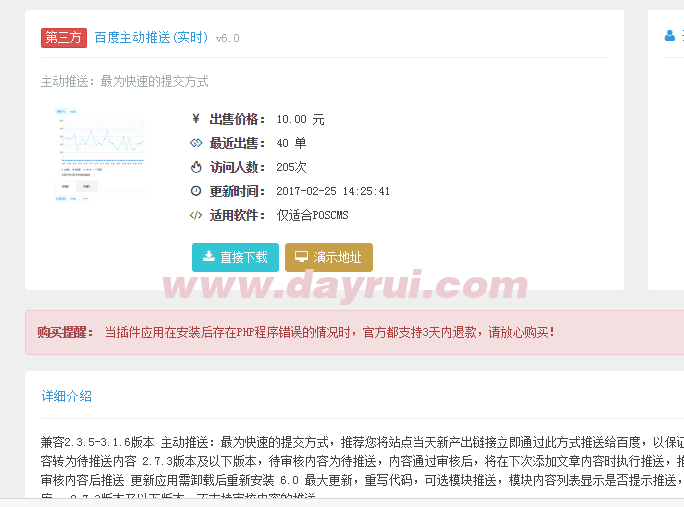Image resolution: width=684 pixels, height=507 pixels.
Task: Click the description line starting 审核内容后推送
Action: [362, 480]
